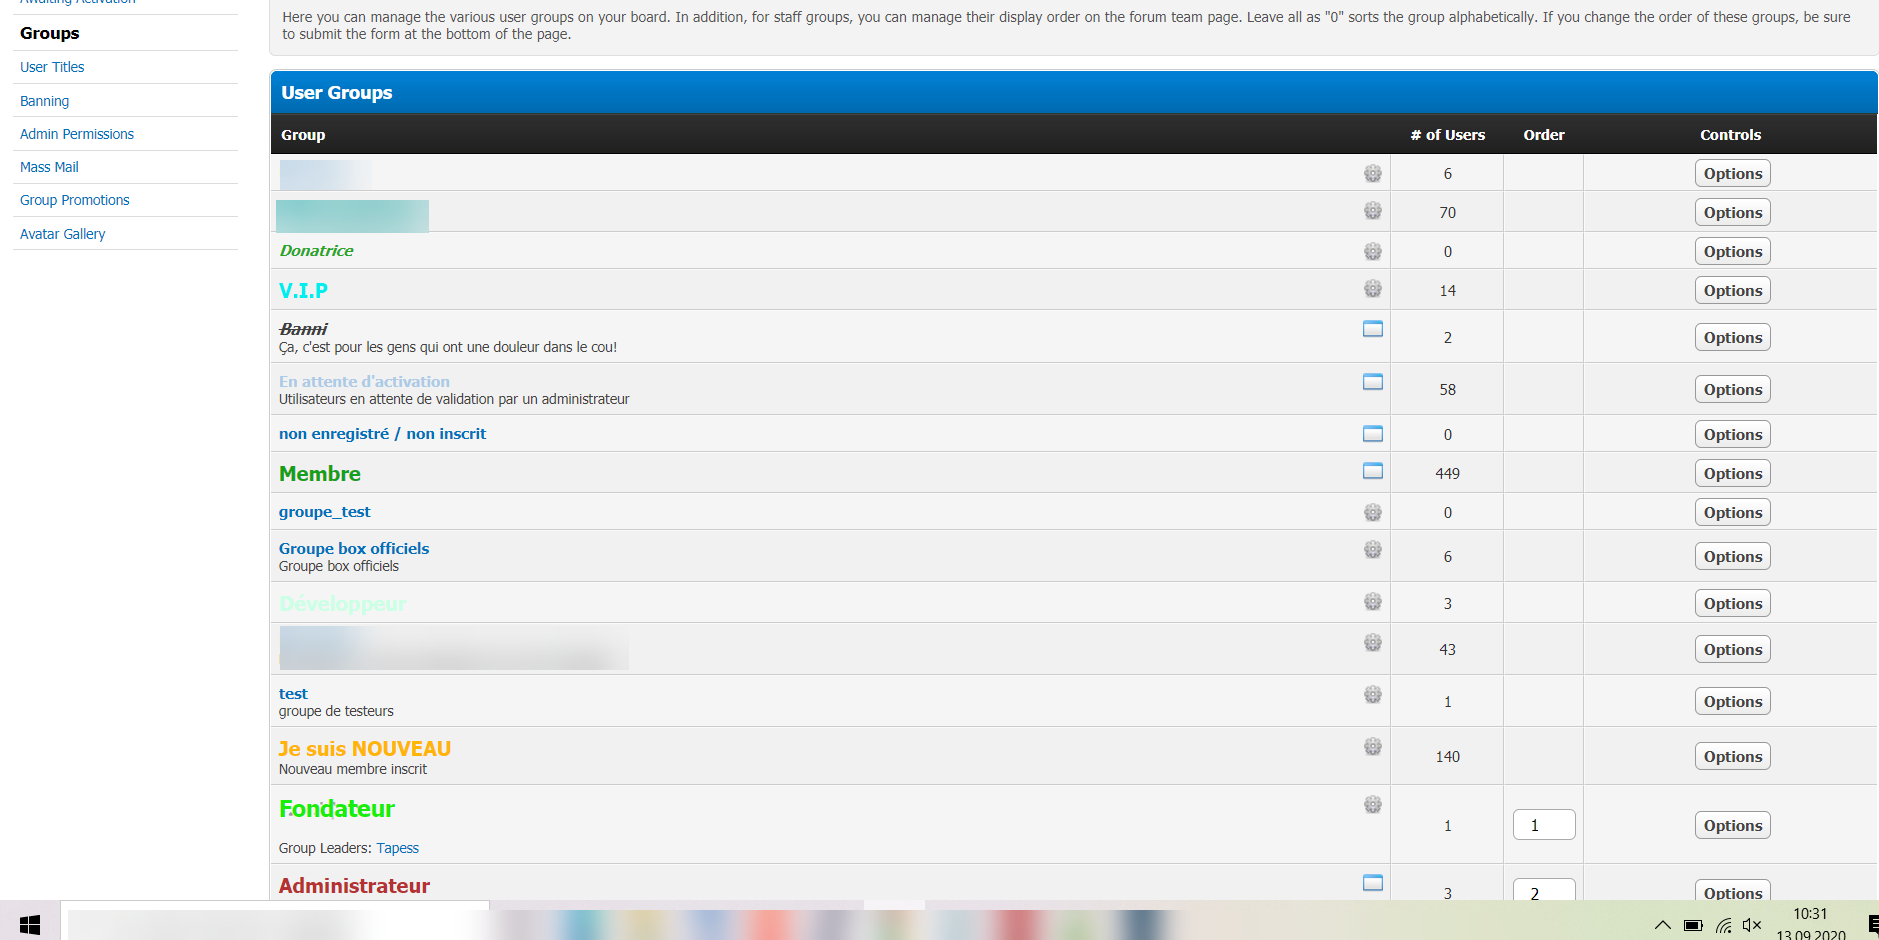
Task: Open Banning in sidebar
Action: (x=45, y=101)
